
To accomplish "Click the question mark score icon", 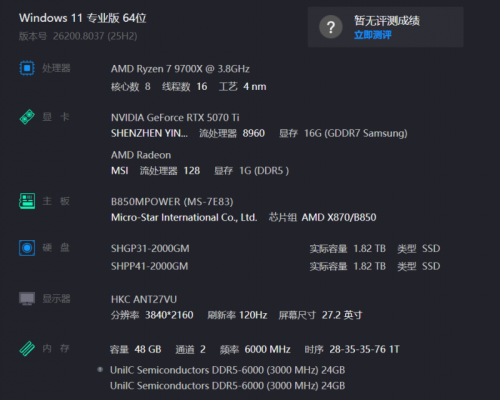I will click(x=331, y=27).
